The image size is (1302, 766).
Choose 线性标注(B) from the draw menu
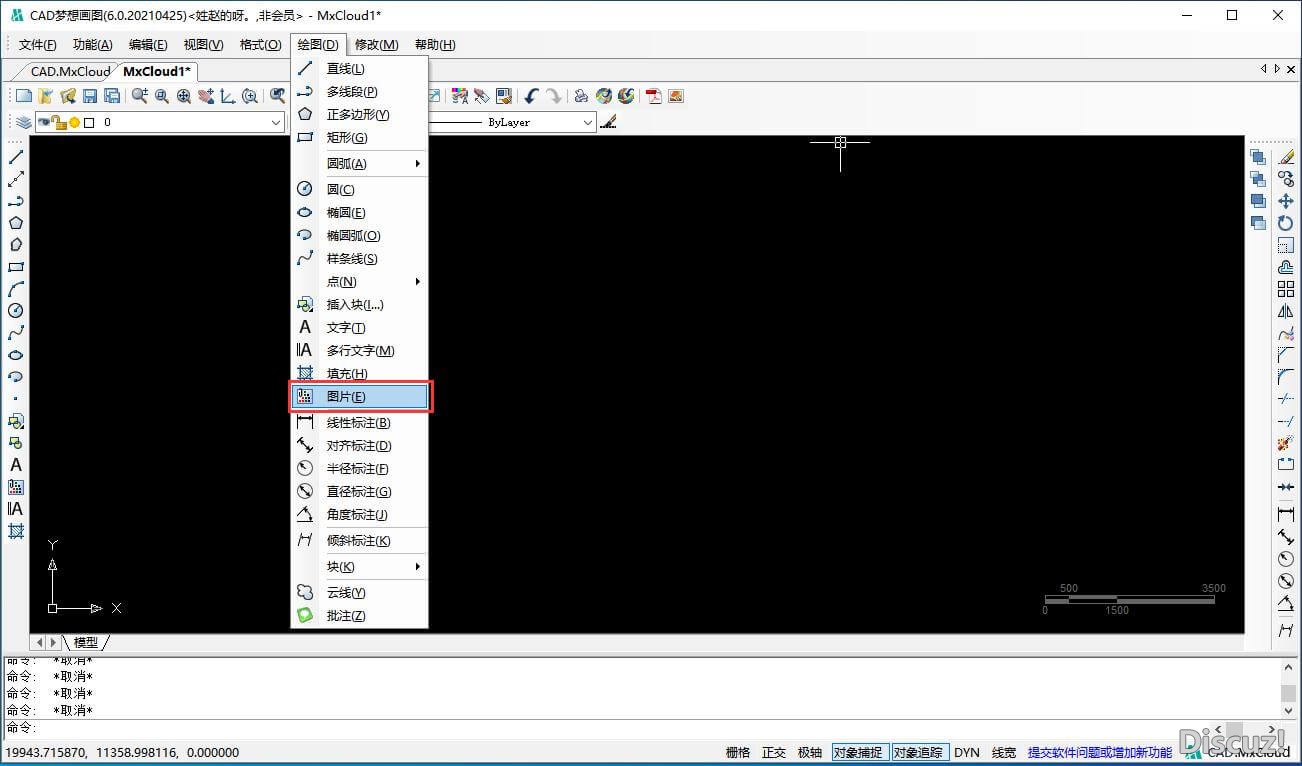[360, 423]
